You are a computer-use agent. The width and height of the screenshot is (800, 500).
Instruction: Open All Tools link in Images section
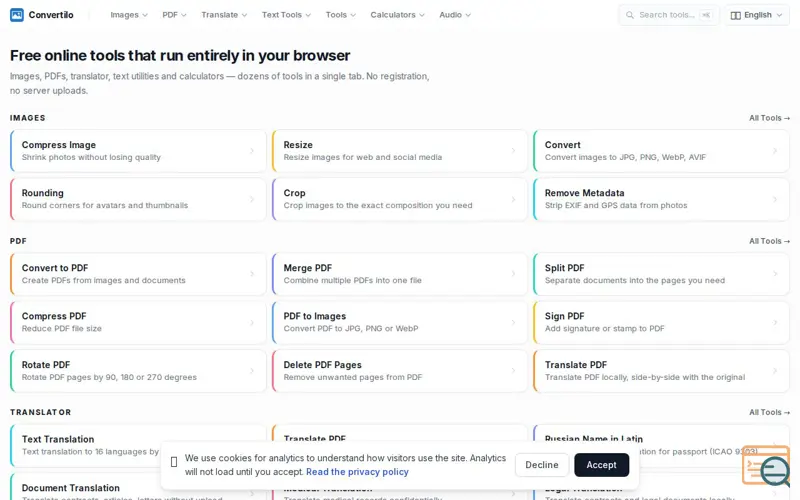click(x=769, y=118)
